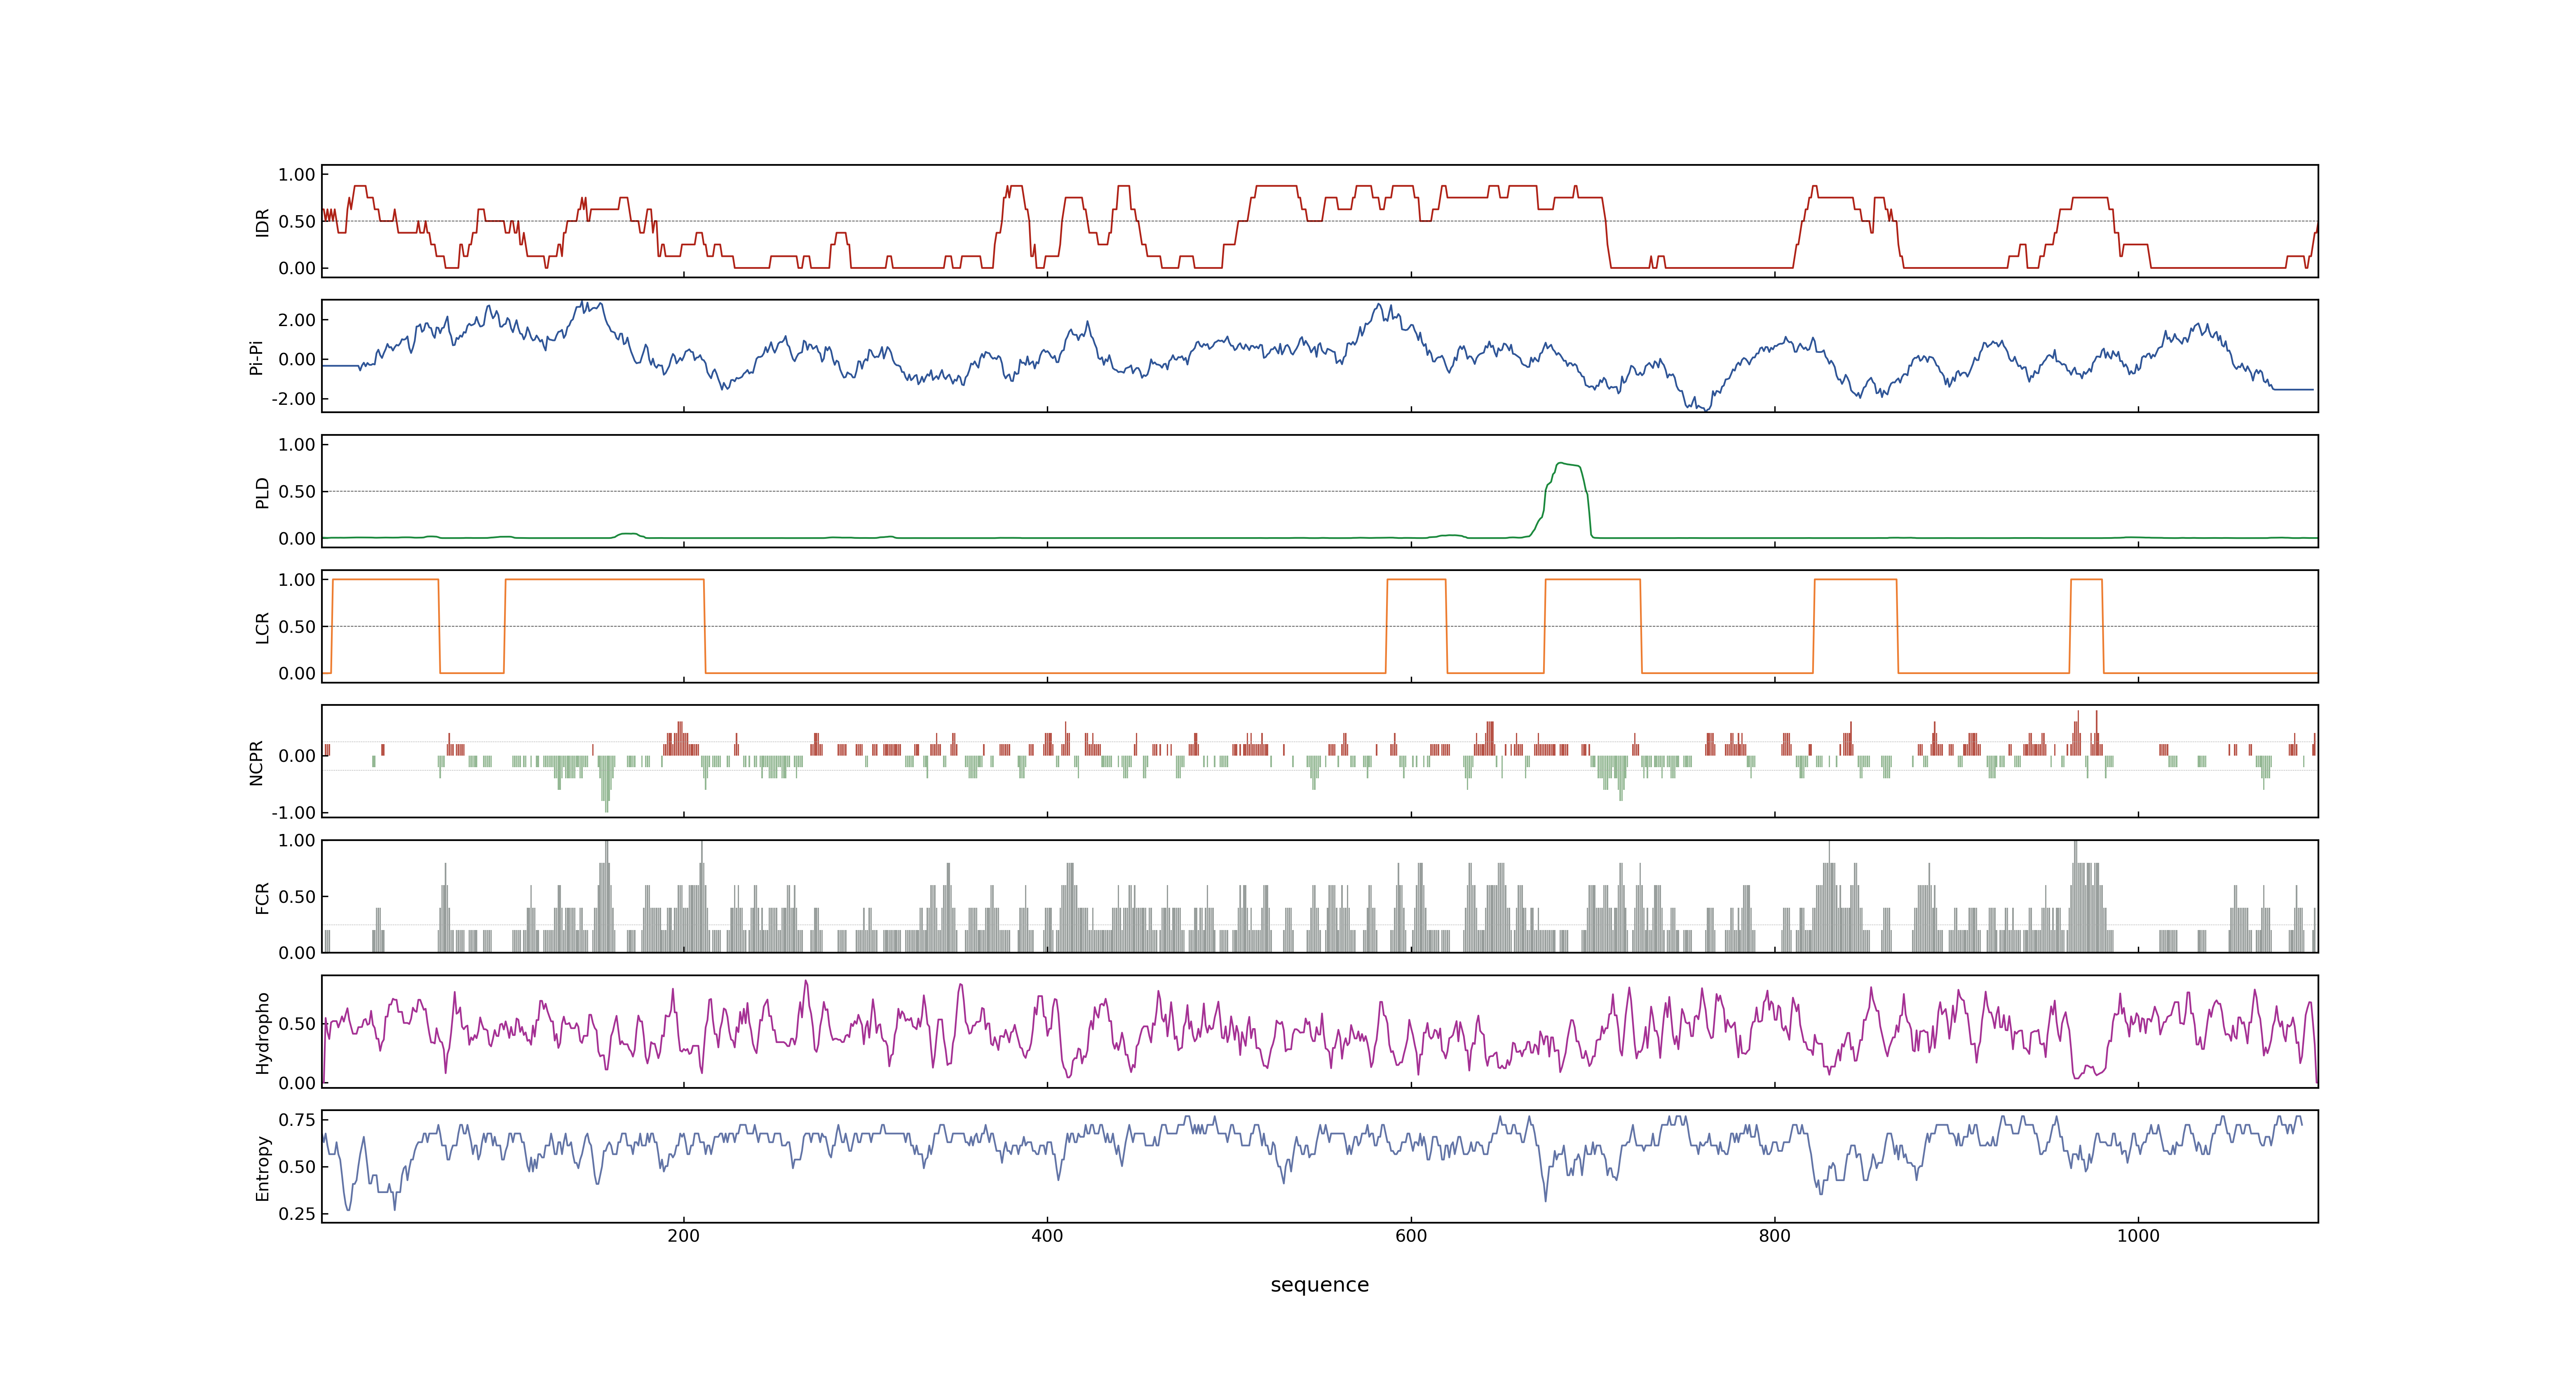Click the IDR y-axis label
The image size is (2576, 1374).
click(x=263, y=222)
